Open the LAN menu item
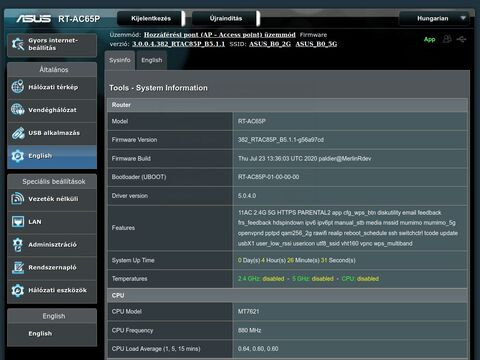 52,222
